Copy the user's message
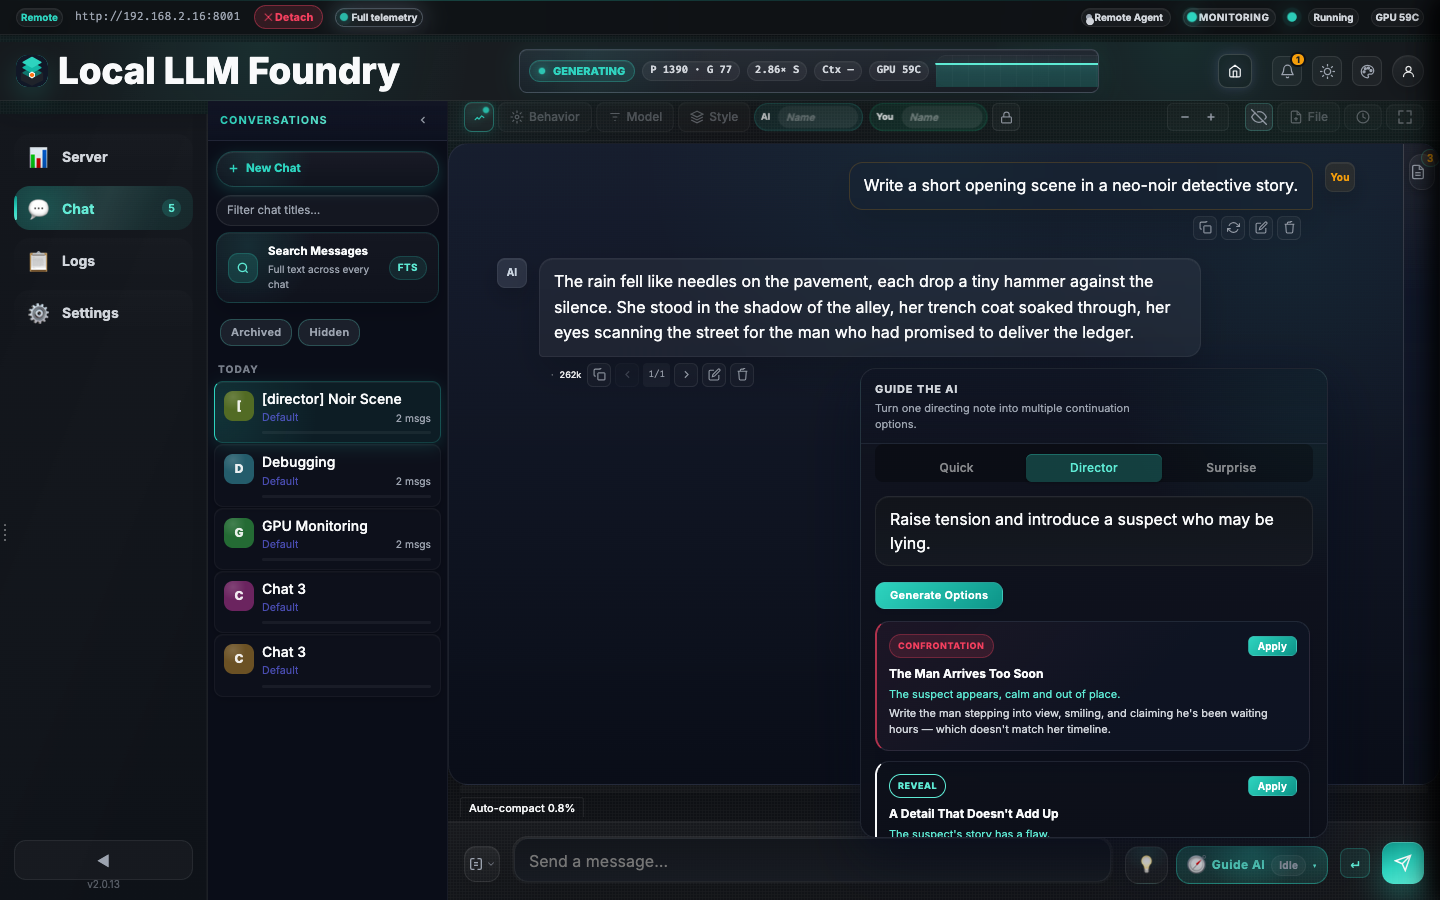The image size is (1440, 900). click(1205, 228)
